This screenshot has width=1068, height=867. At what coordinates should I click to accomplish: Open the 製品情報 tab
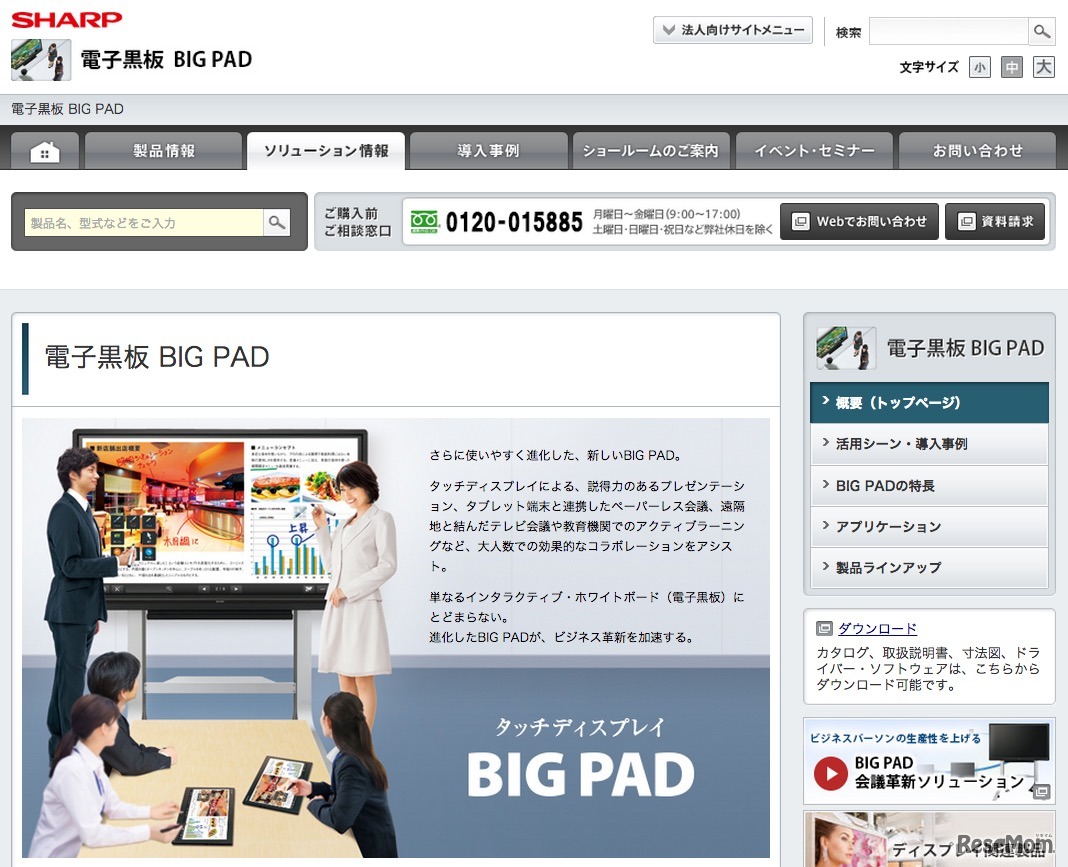[x=163, y=151]
